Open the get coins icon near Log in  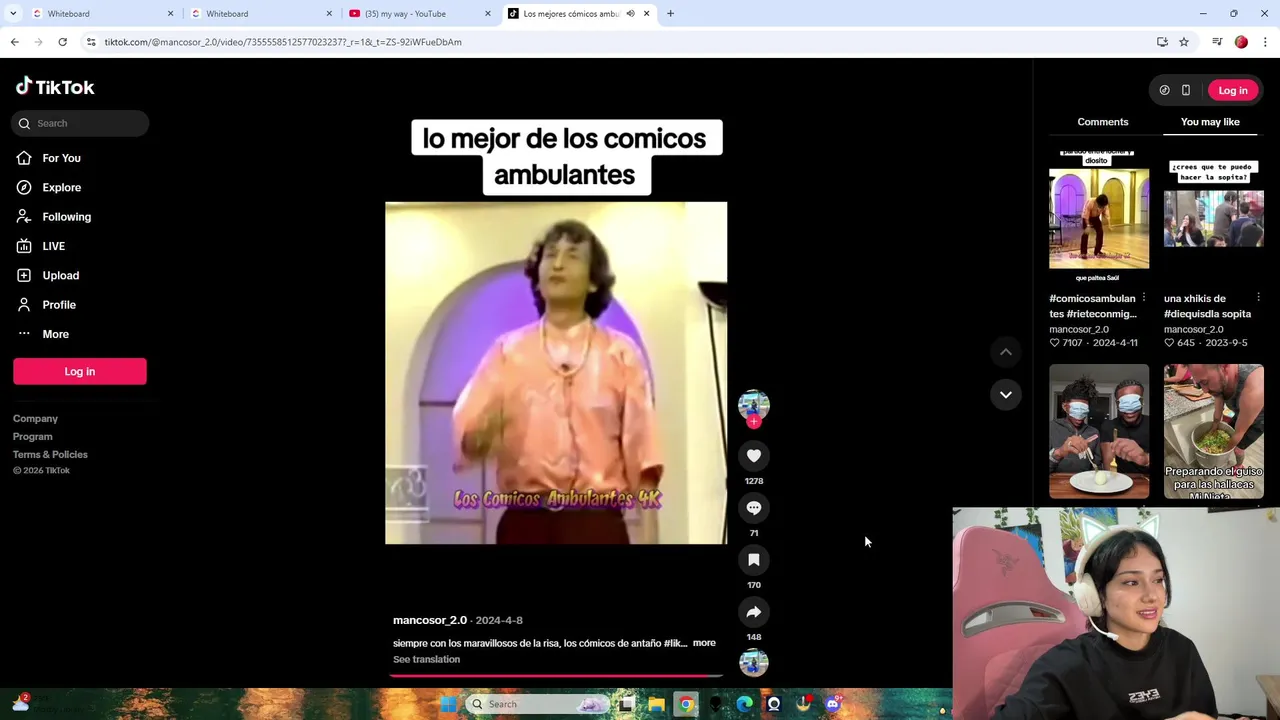click(1165, 90)
